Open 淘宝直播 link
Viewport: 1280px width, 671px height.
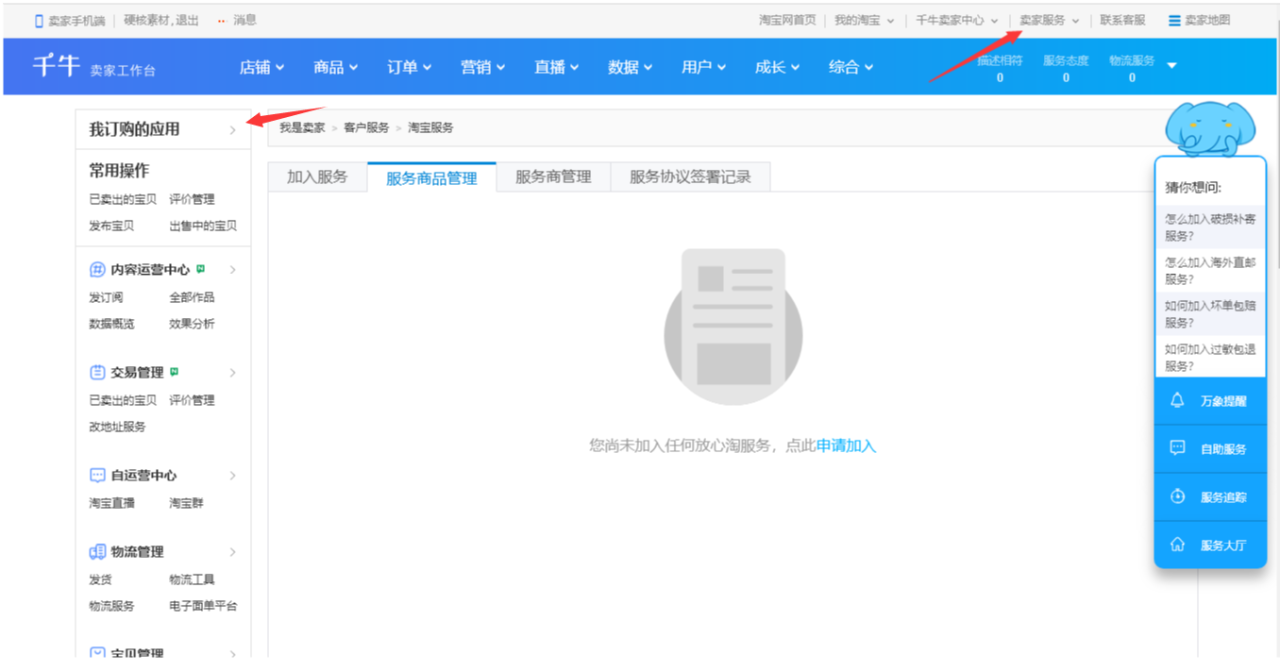pyautogui.click(x=111, y=503)
